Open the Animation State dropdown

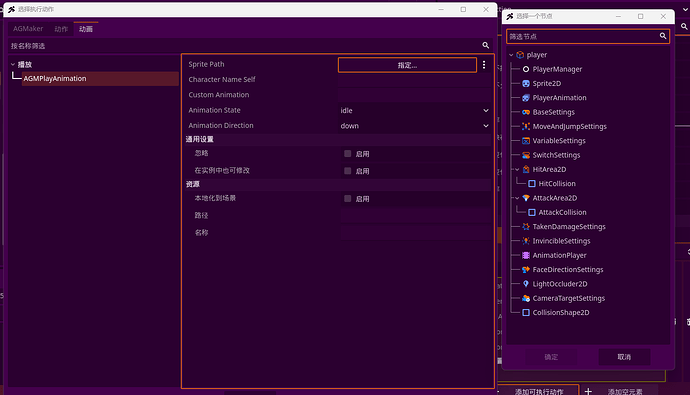click(x=415, y=110)
